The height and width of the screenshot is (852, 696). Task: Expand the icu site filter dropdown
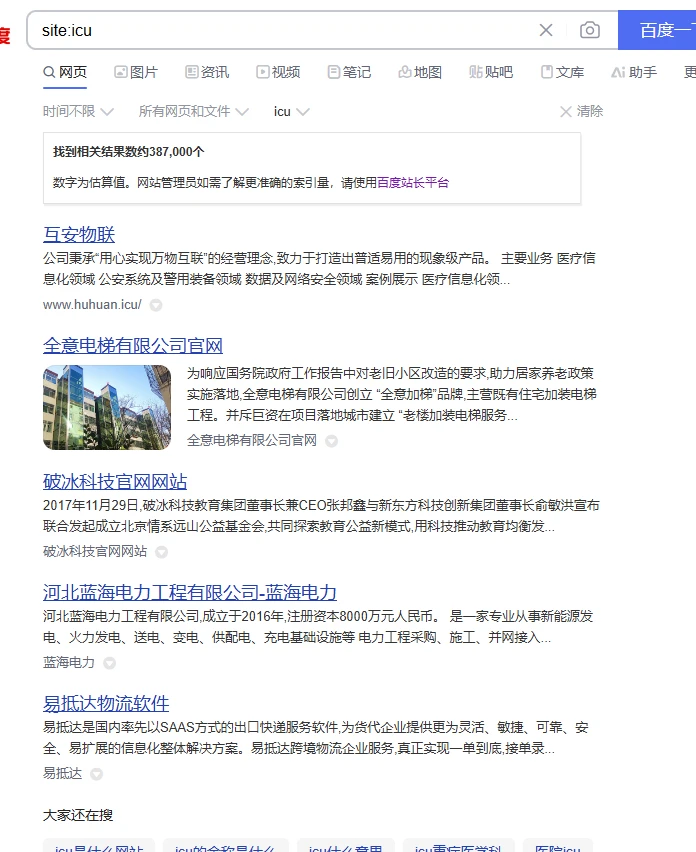(291, 111)
